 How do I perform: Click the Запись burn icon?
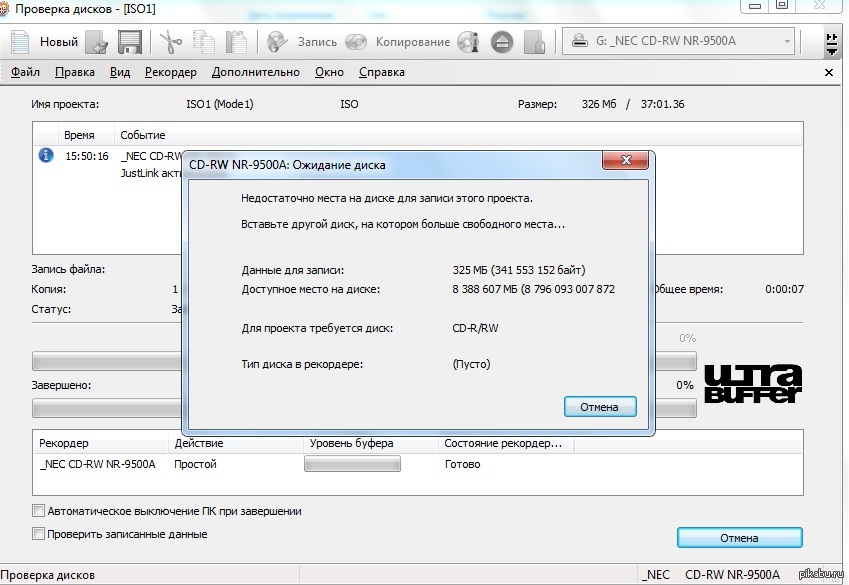pos(279,42)
